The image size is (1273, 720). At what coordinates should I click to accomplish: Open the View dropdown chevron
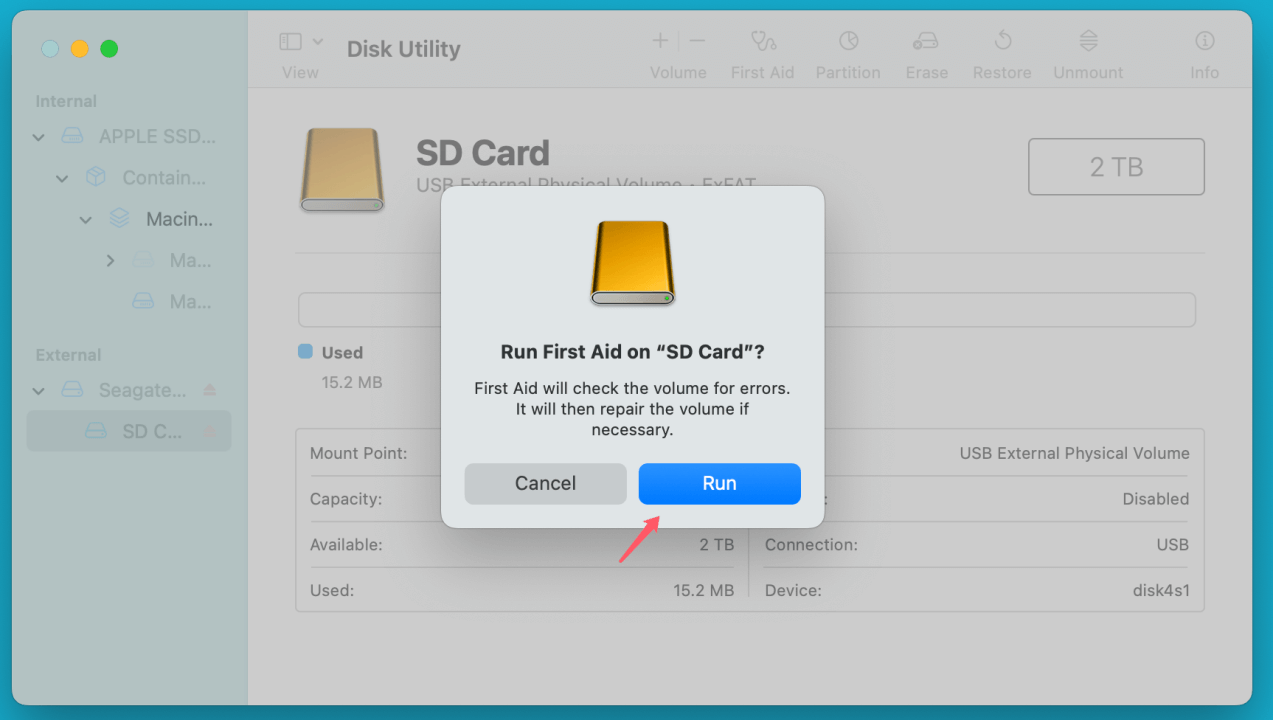pos(318,40)
